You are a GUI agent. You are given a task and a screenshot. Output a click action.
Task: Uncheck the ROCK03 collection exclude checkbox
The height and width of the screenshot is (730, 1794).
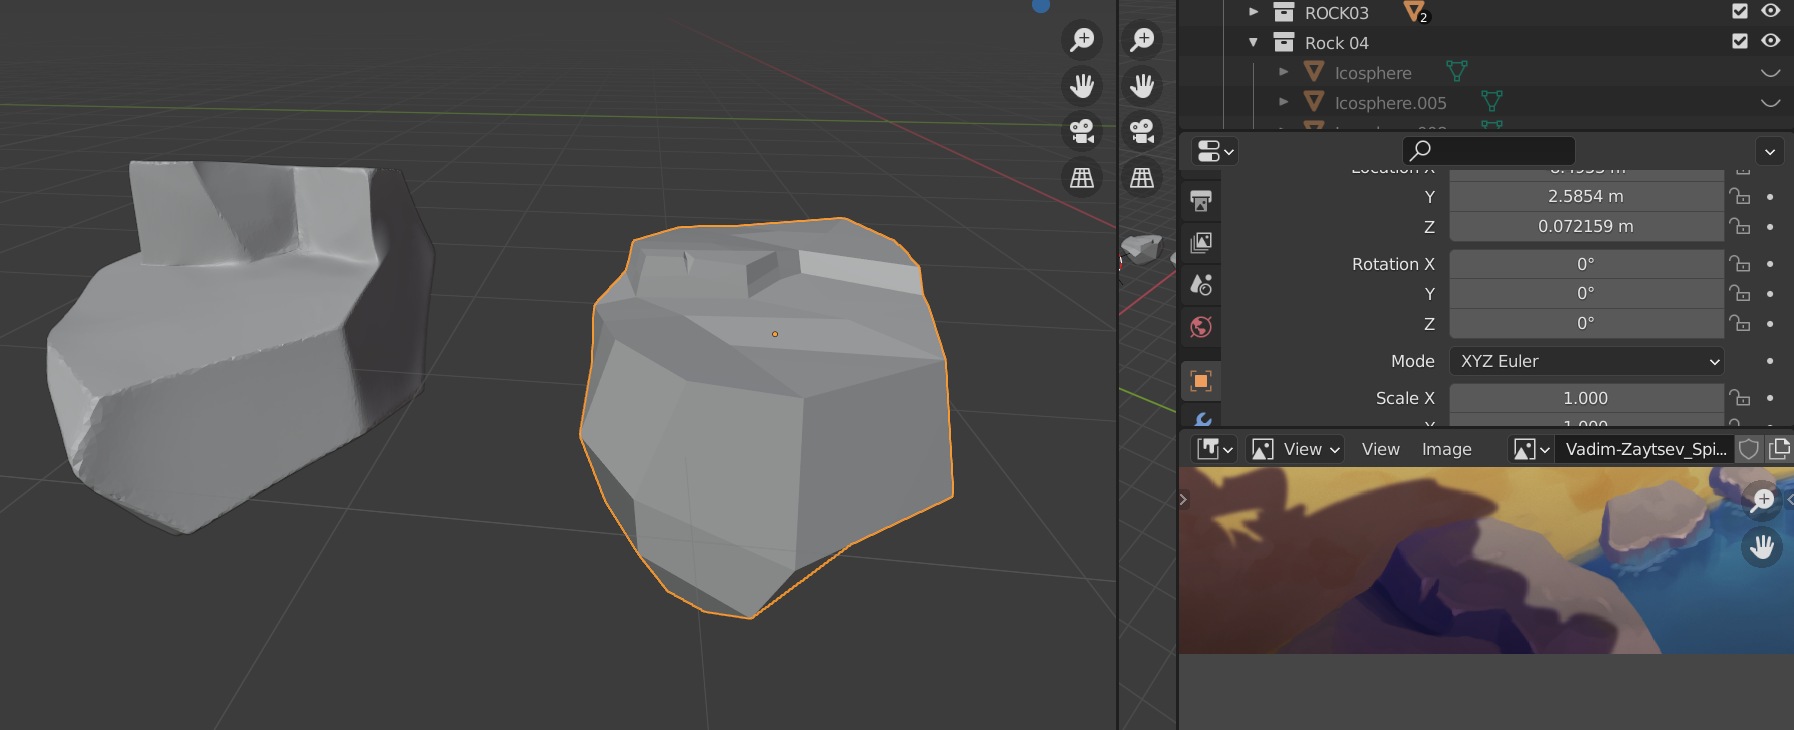pyautogui.click(x=1740, y=11)
